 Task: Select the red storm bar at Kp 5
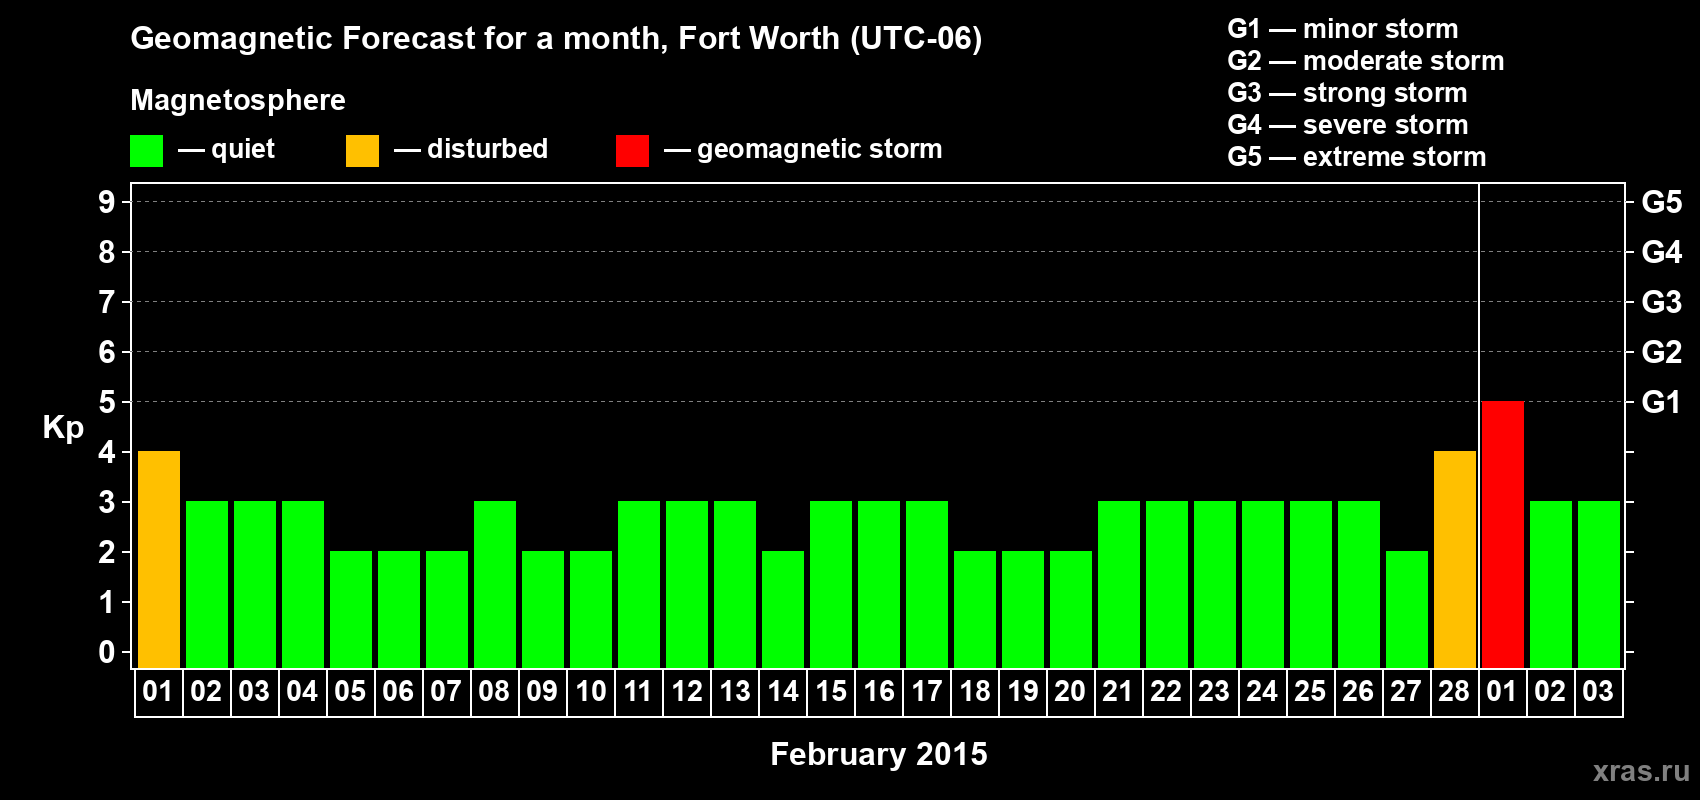(x=1502, y=534)
